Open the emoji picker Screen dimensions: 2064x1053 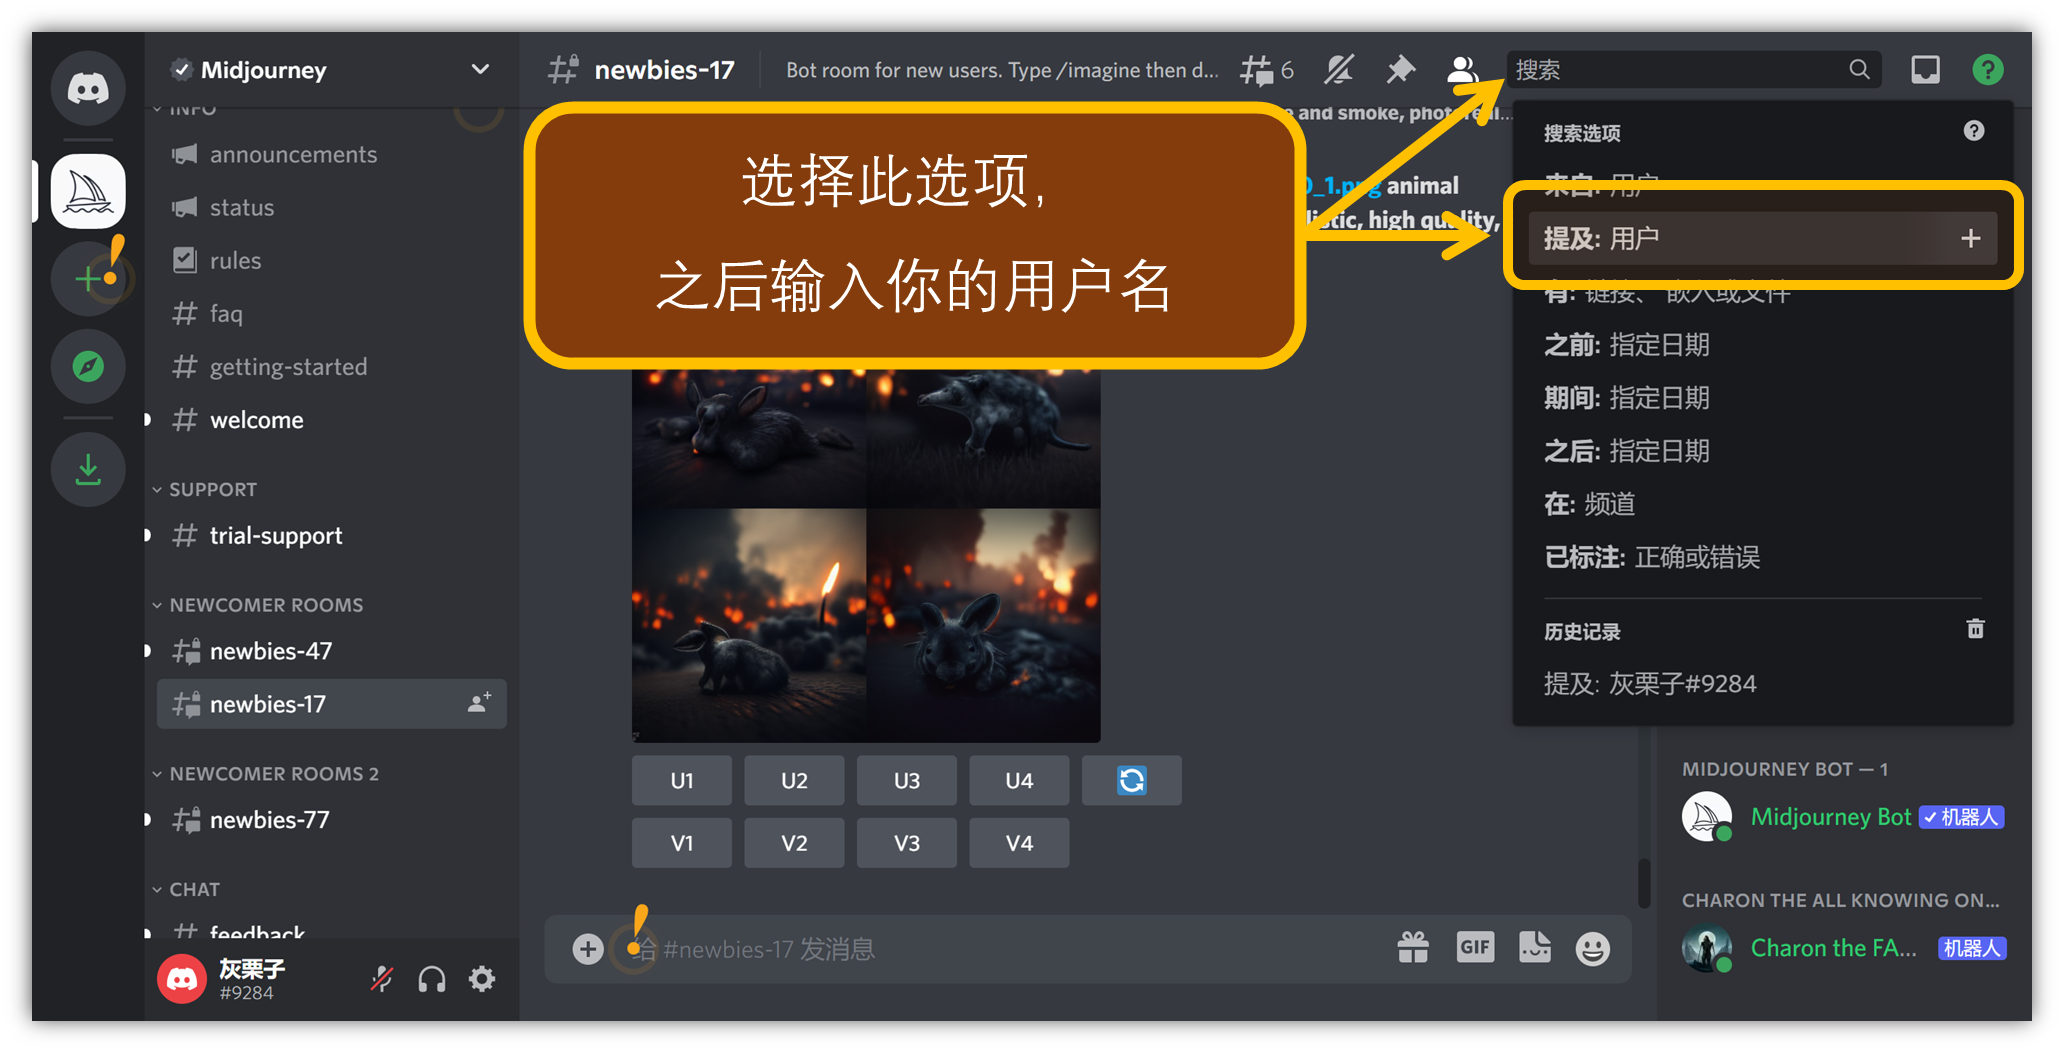(x=1592, y=948)
